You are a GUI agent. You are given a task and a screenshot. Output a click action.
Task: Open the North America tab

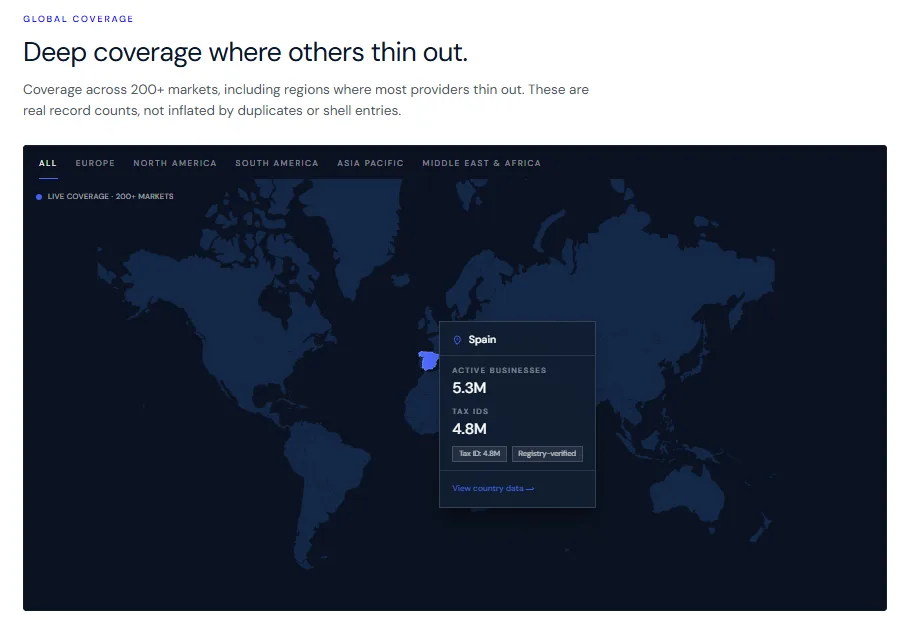(x=174, y=163)
